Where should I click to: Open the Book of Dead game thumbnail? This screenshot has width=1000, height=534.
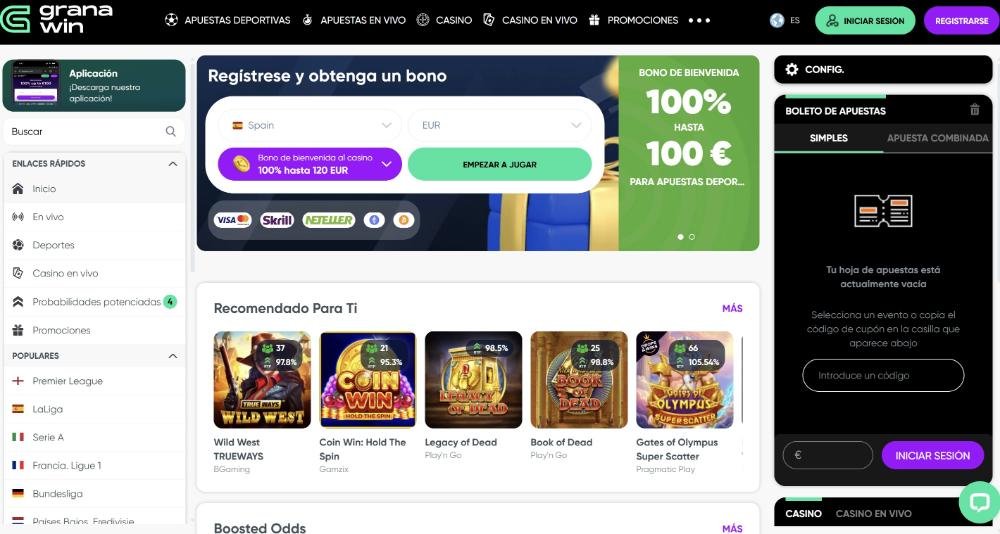(579, 380)
